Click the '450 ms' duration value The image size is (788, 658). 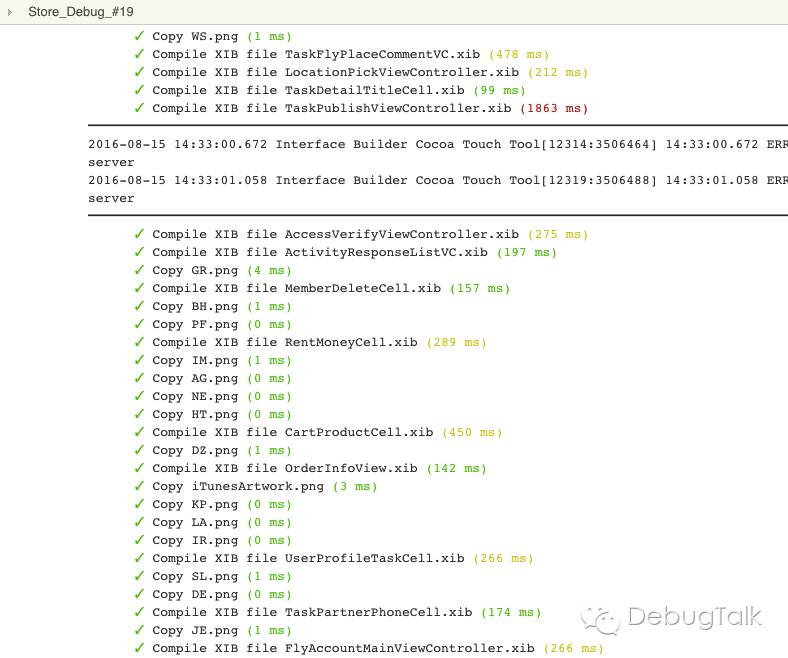tap(472, 432)
